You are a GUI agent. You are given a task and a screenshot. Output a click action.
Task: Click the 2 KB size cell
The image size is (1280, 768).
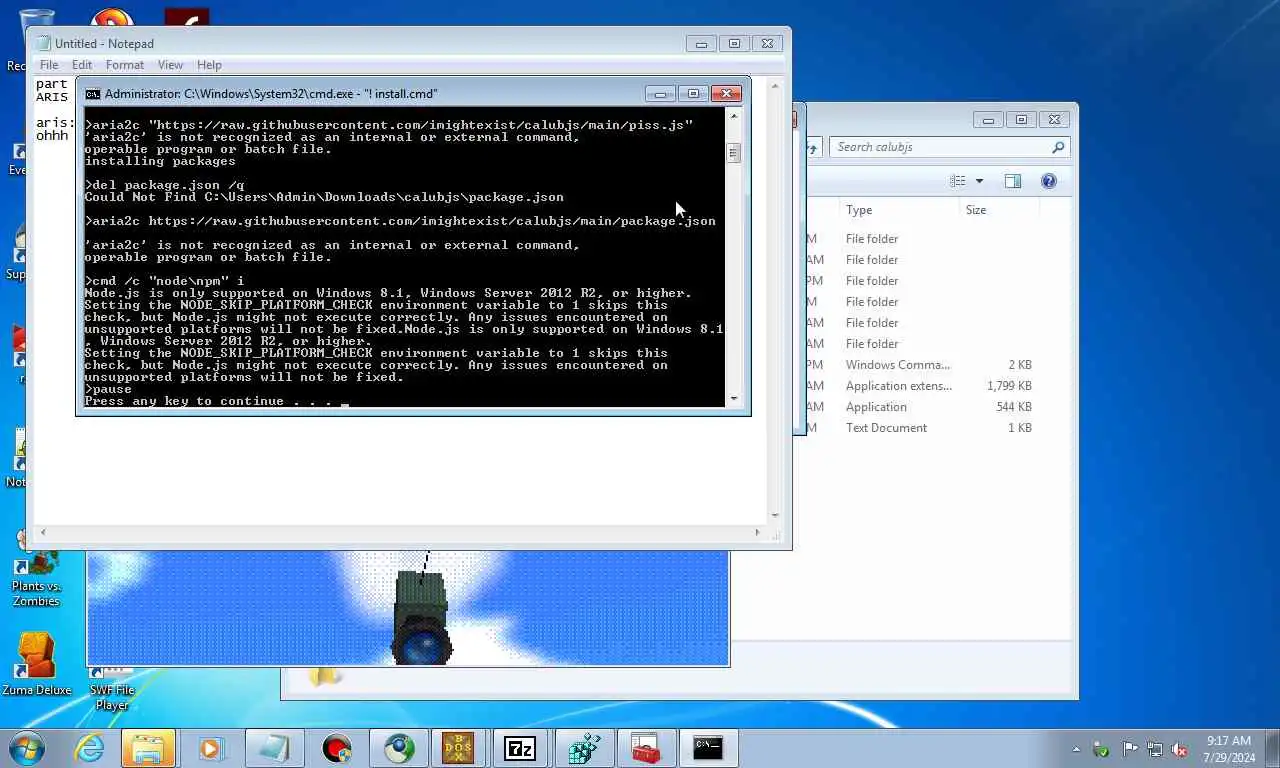coord(1020,365)
